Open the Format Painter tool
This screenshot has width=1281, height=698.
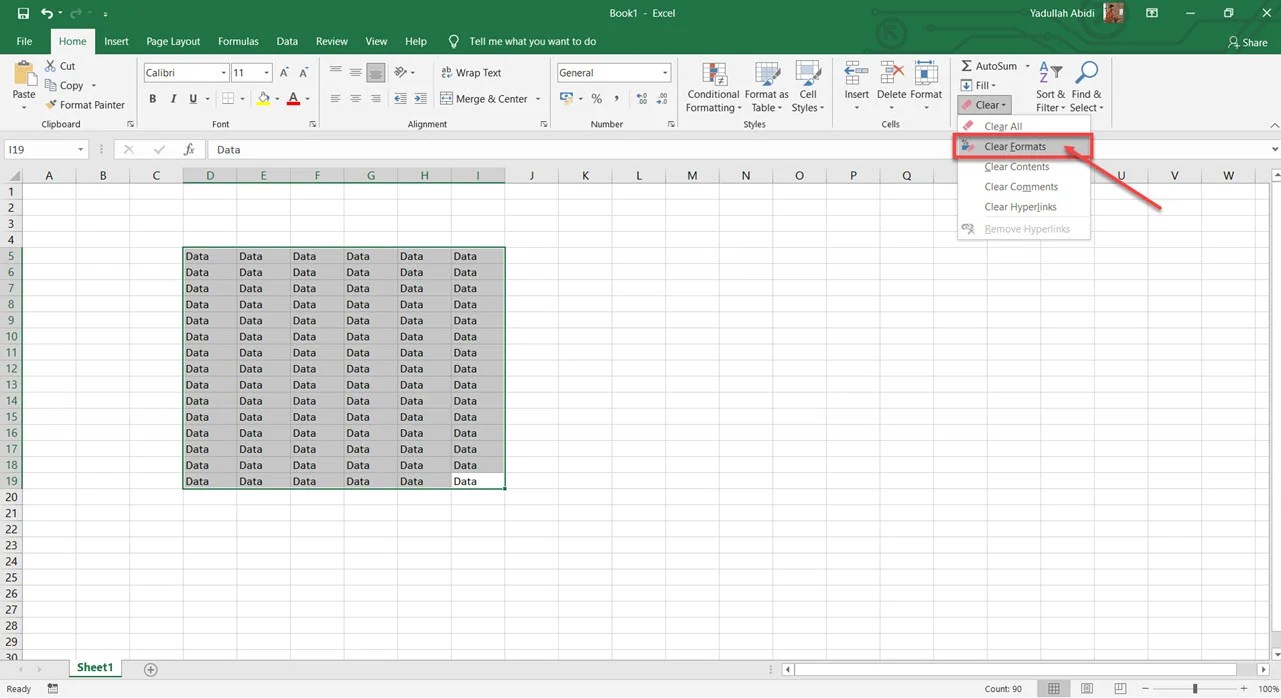coord(86,104)
